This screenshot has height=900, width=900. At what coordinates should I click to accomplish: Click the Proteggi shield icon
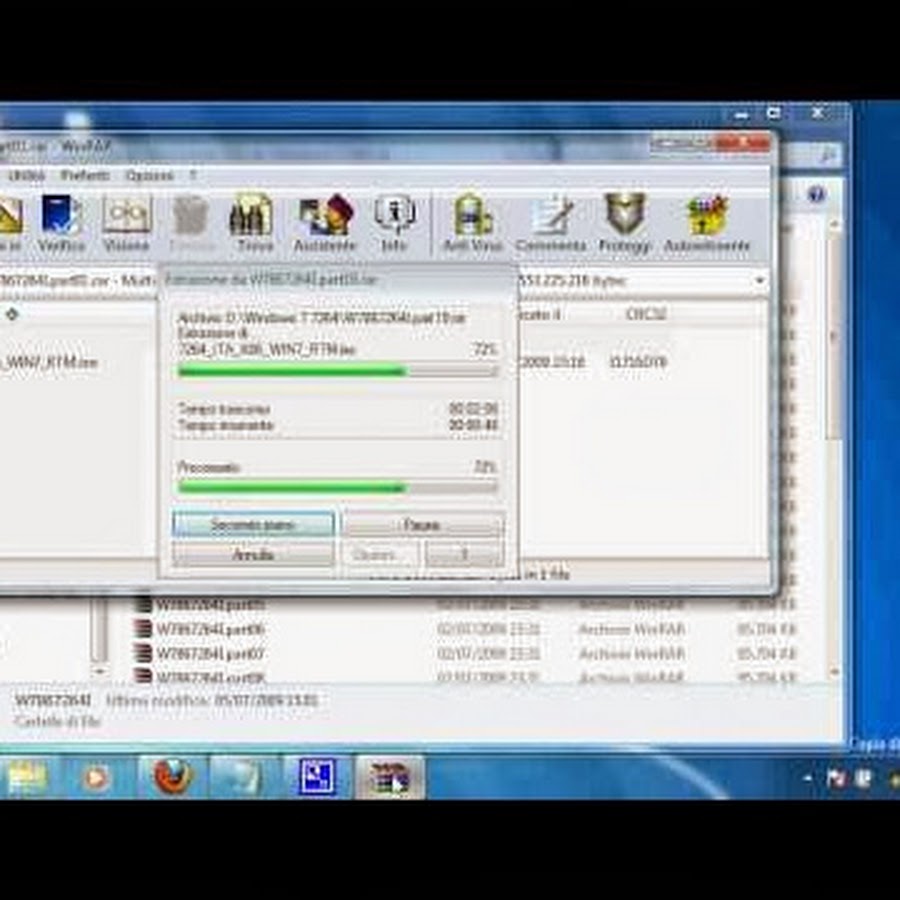625,223
